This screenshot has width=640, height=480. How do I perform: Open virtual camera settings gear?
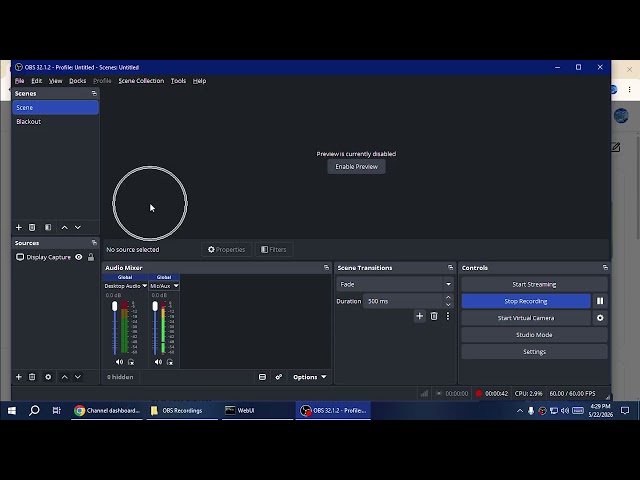[x=600, y=318]
